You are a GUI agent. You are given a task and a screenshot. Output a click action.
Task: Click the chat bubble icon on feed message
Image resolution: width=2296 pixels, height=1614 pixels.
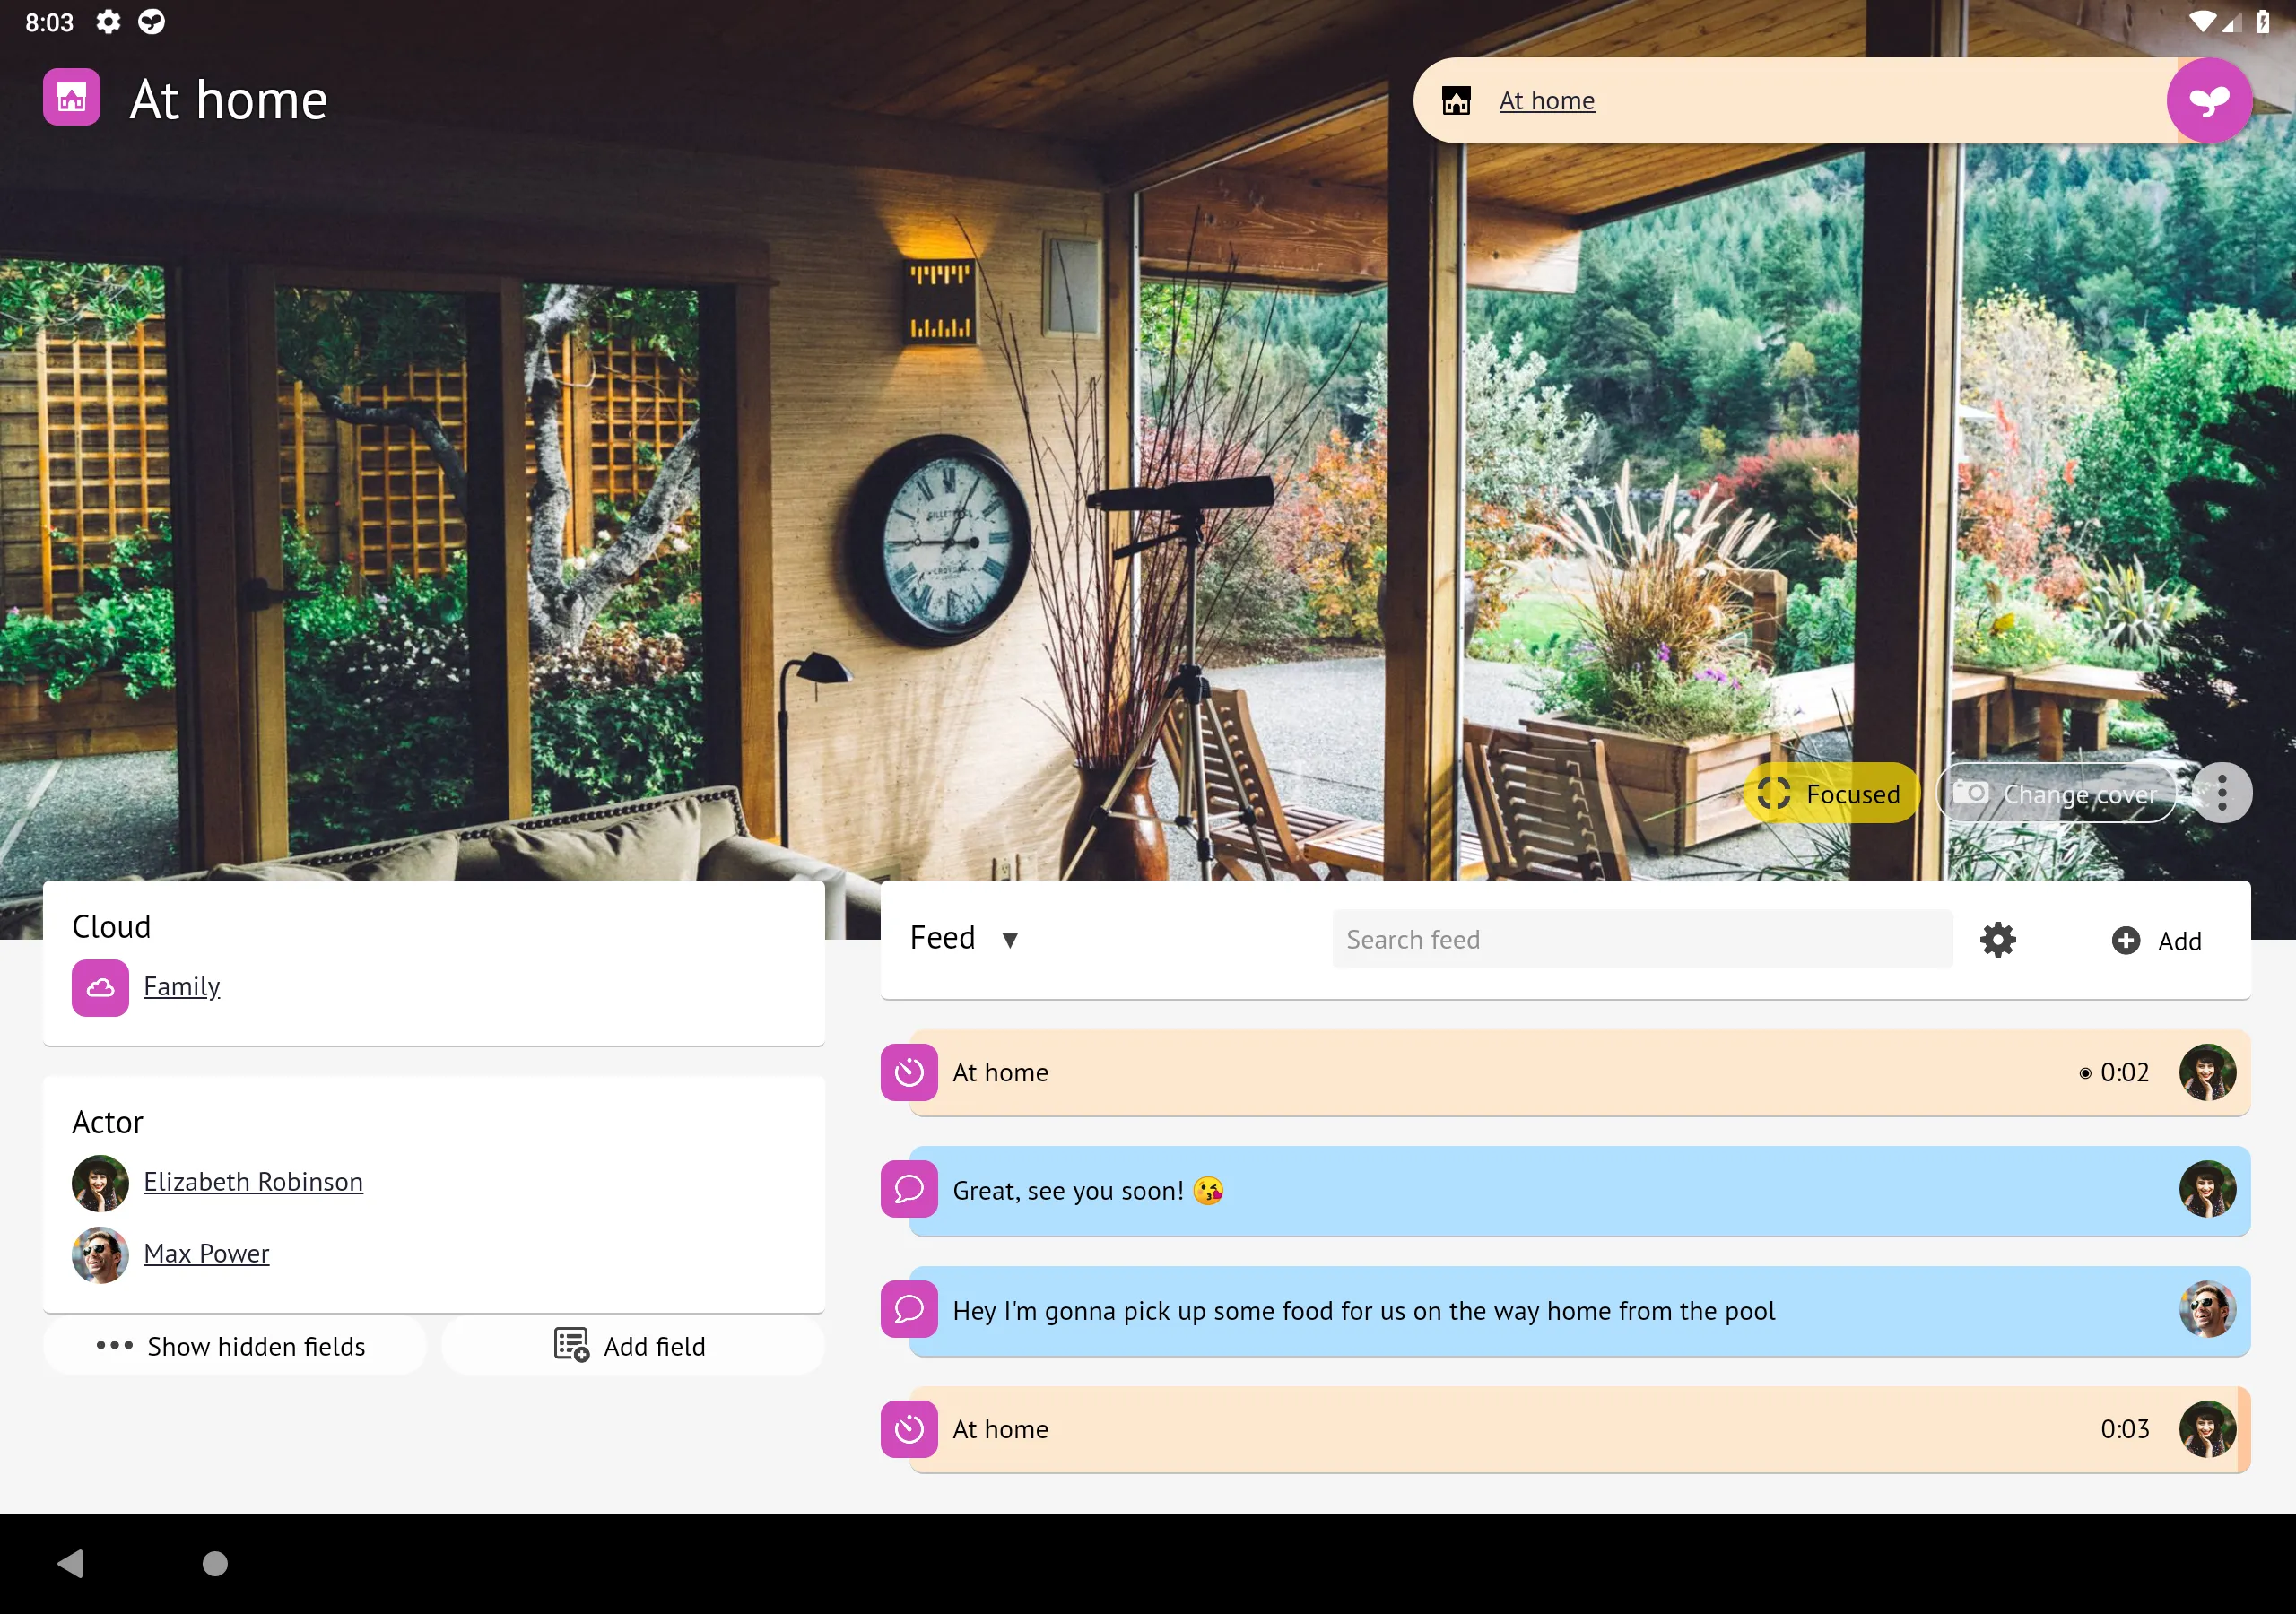(x=910, y=1190)
